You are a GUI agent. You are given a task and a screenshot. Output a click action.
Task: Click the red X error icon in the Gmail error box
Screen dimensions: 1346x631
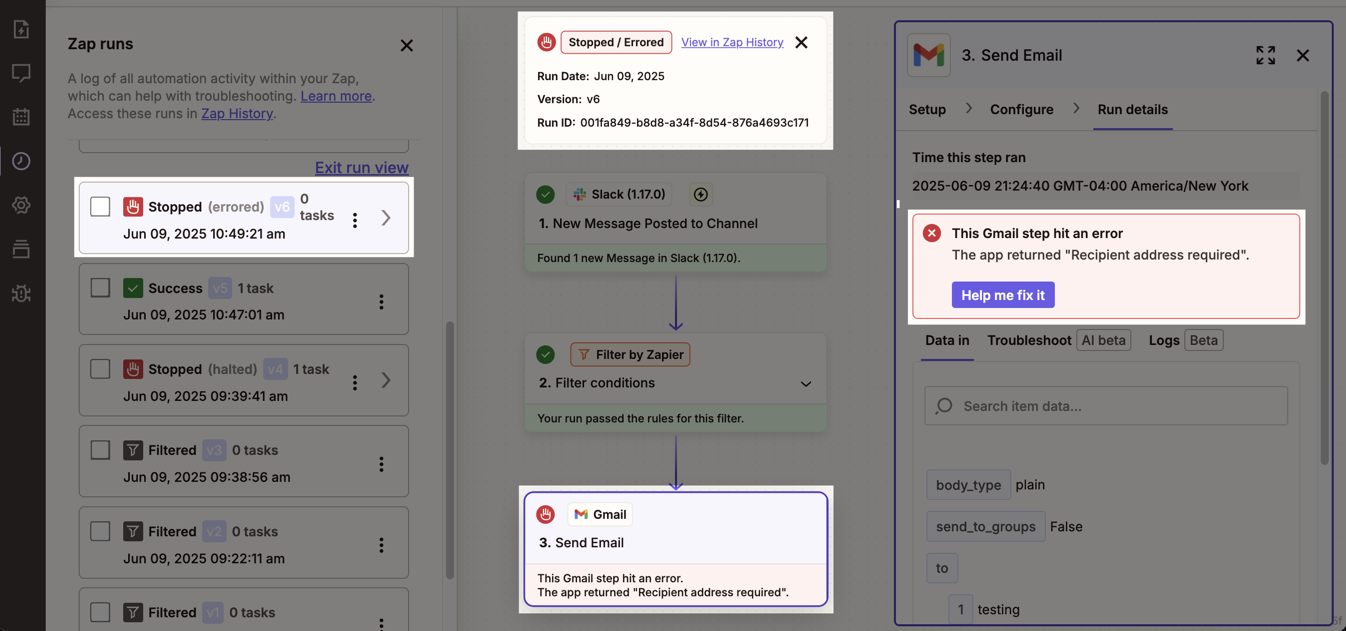pyautogui.click(x=932, y=233)
